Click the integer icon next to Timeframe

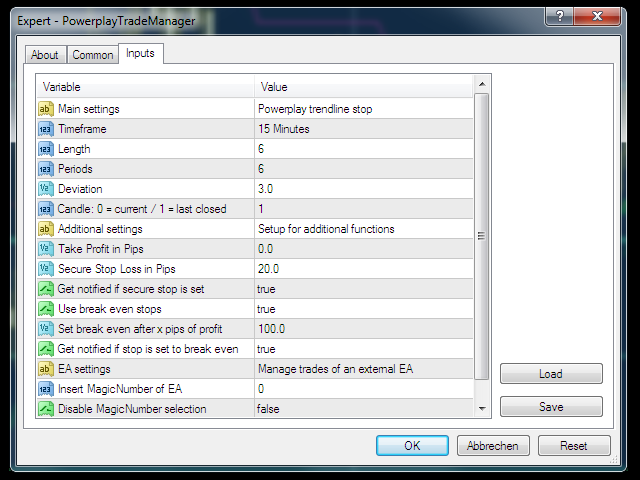46,129
